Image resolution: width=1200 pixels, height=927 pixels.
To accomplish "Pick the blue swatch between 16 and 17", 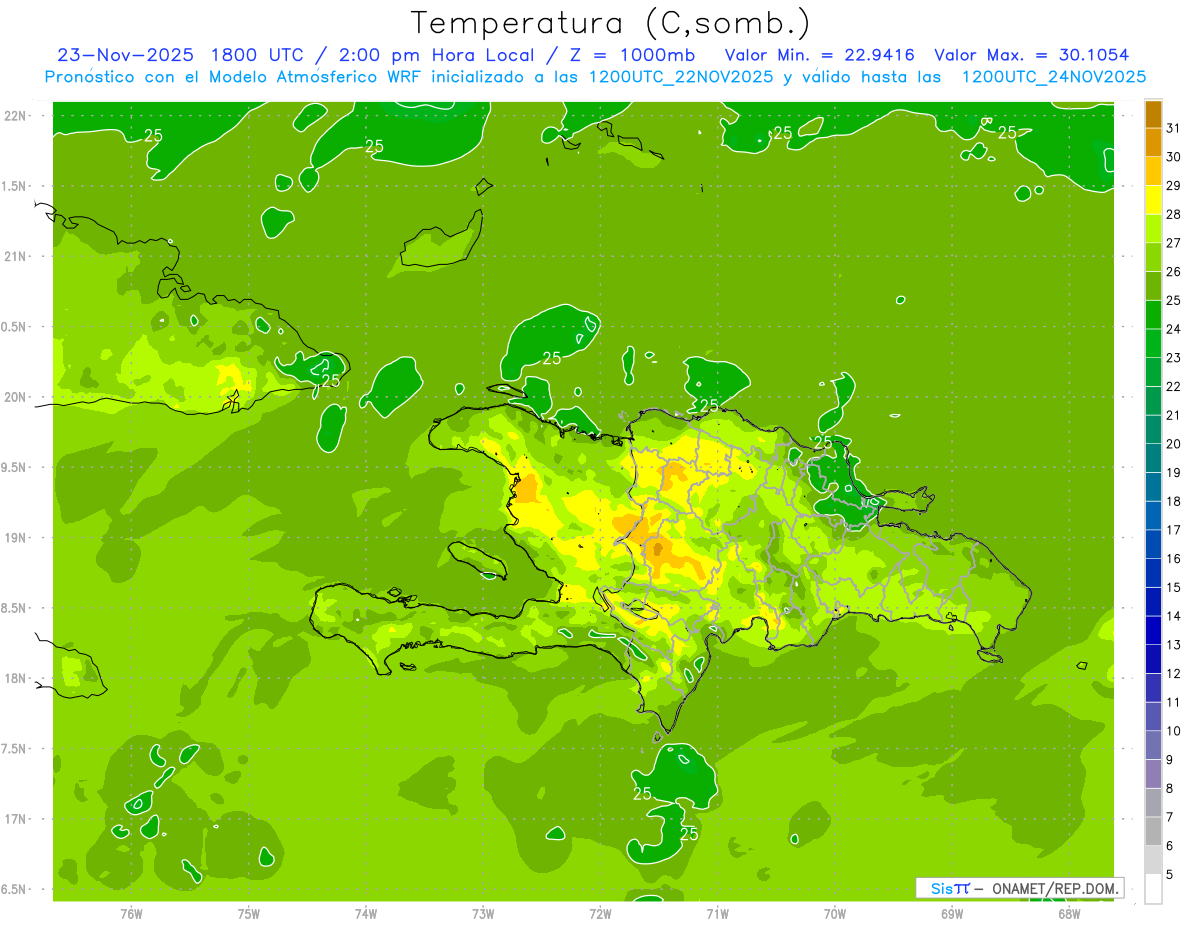I will (1153, 545).
